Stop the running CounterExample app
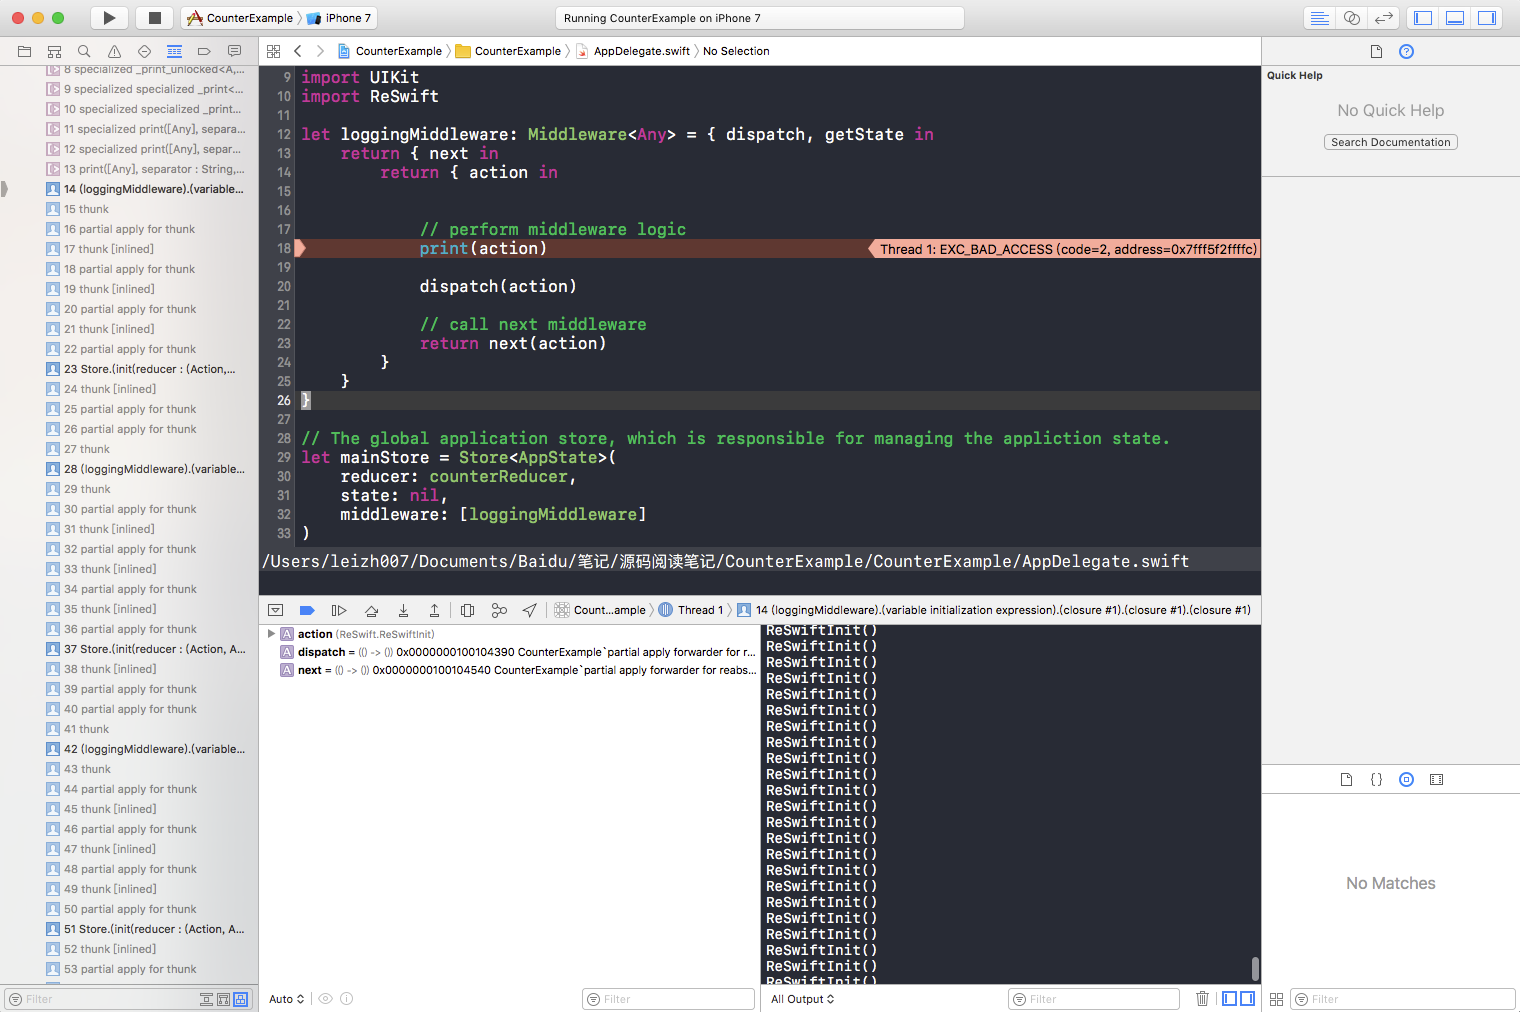 click(154, 18)
